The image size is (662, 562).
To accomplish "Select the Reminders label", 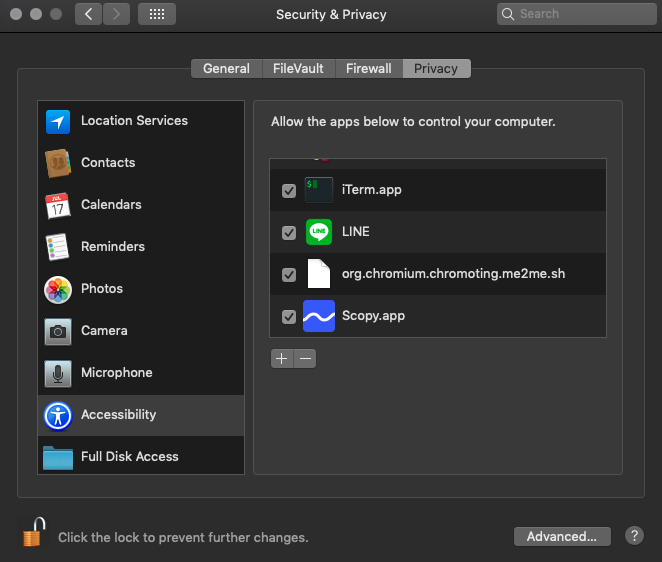I will pos(113,247).
